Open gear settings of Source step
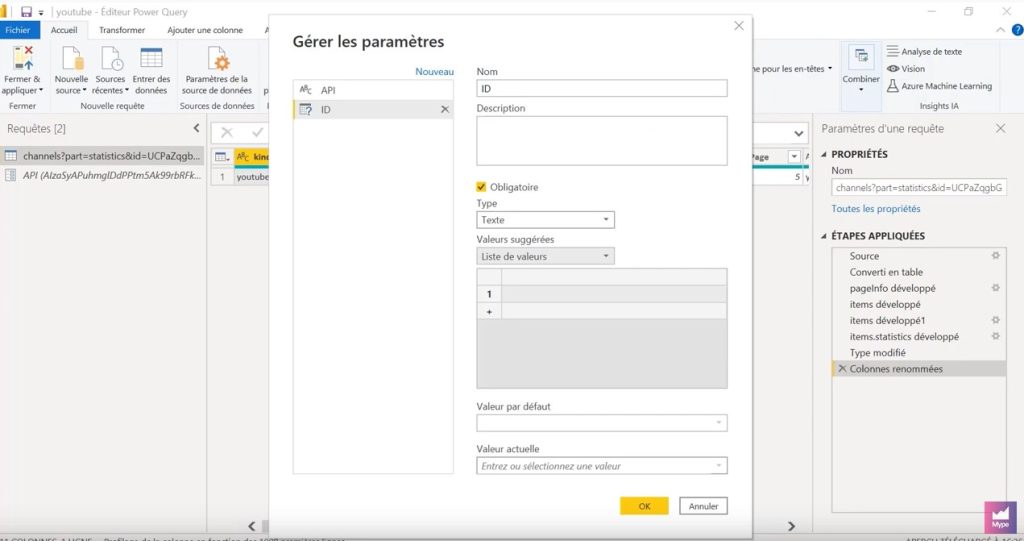 [995, 255]
